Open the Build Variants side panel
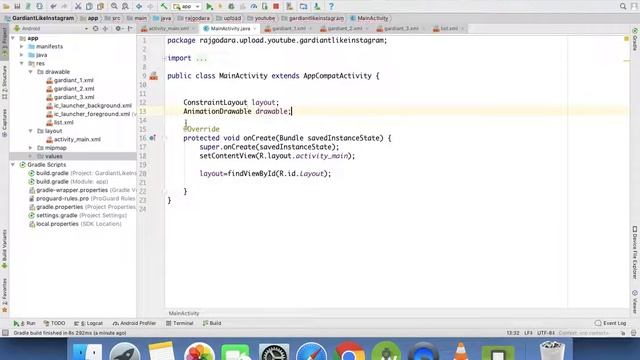640x360 pixels. [4, 249]
